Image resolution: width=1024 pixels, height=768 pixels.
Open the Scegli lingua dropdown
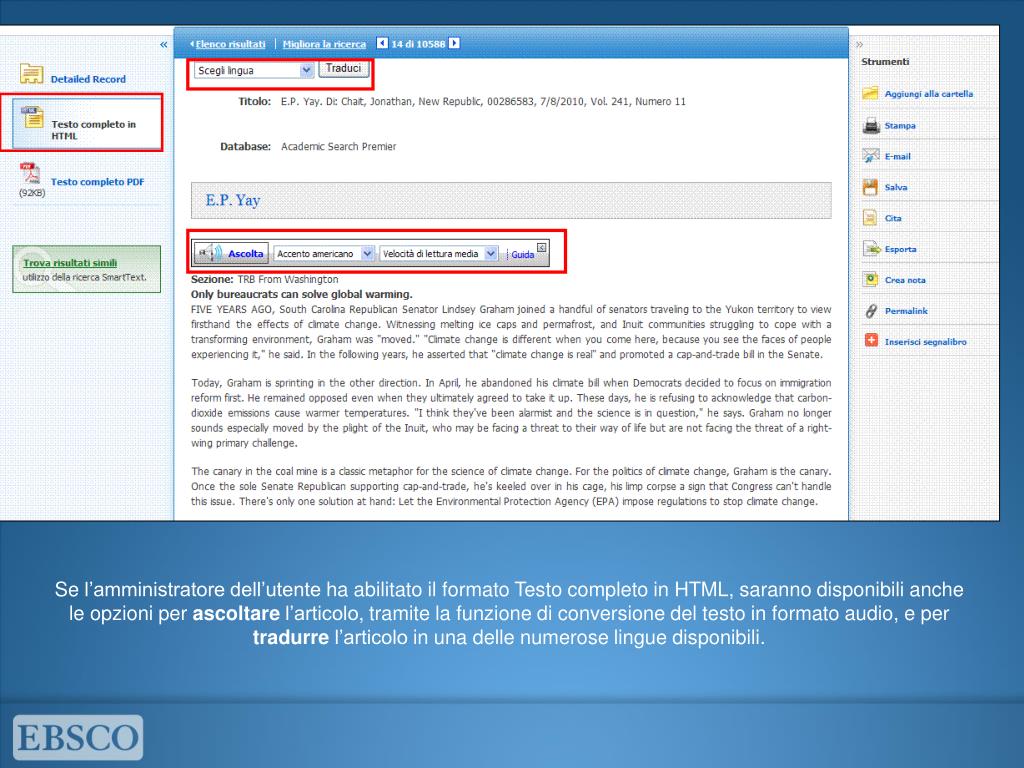tap(254, 70)
